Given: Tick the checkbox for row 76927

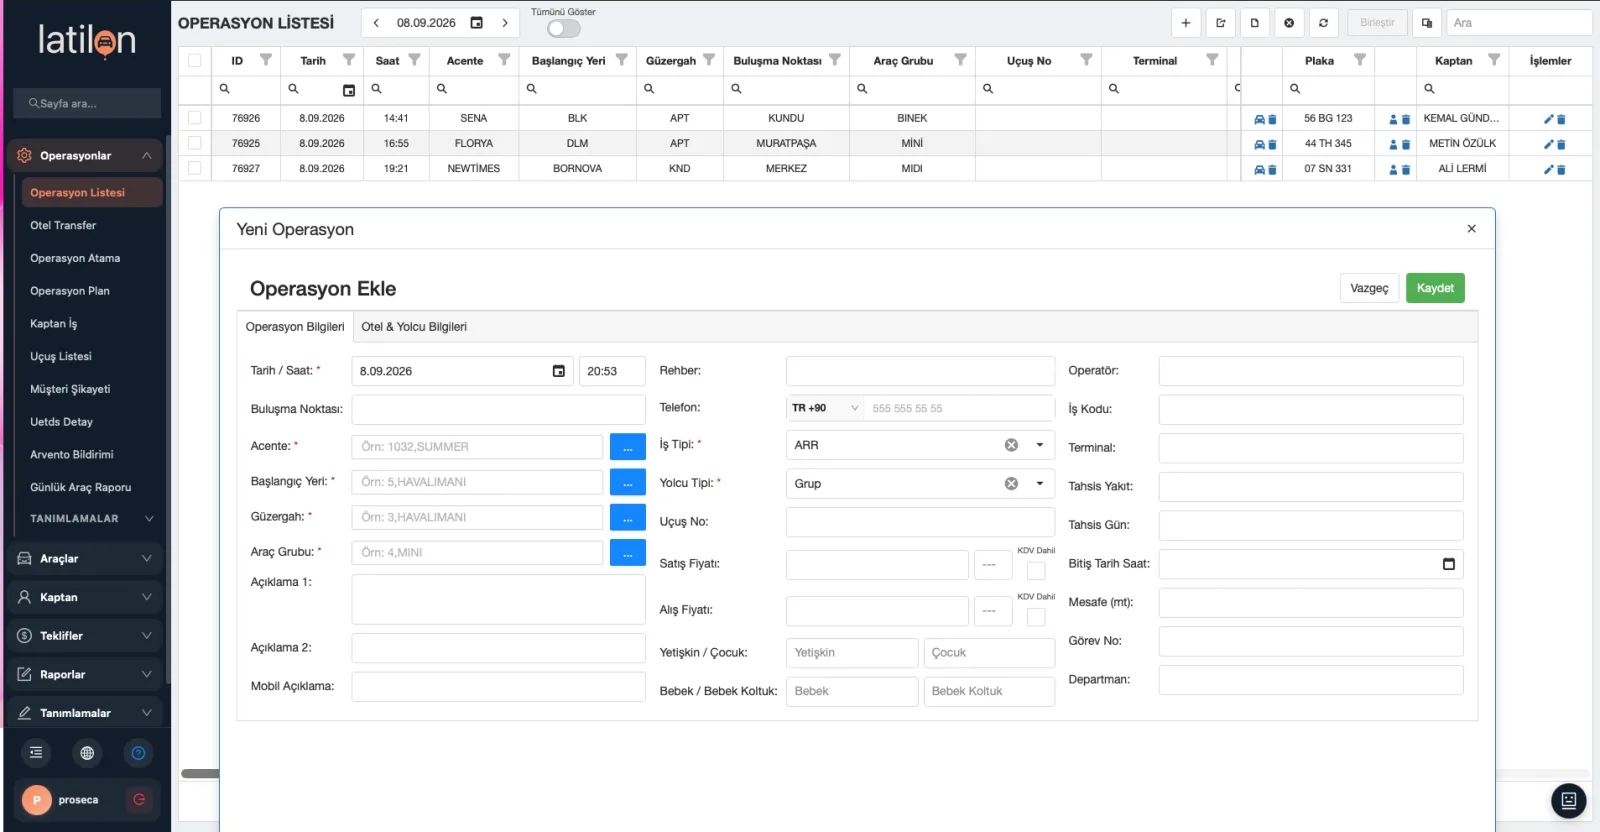Looking at the screenshot, I should tap(195, 168).
